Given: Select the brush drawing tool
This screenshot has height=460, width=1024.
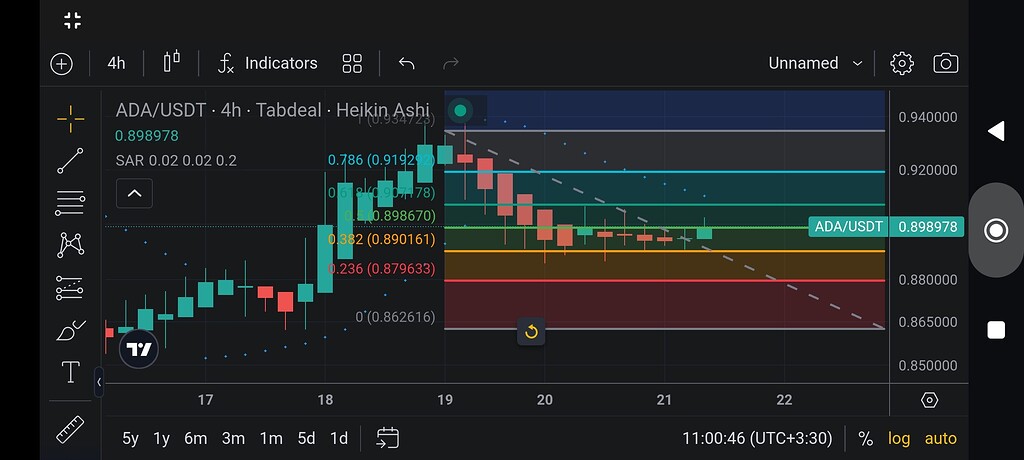Looking at the screenshot, I should click(70, 330).
